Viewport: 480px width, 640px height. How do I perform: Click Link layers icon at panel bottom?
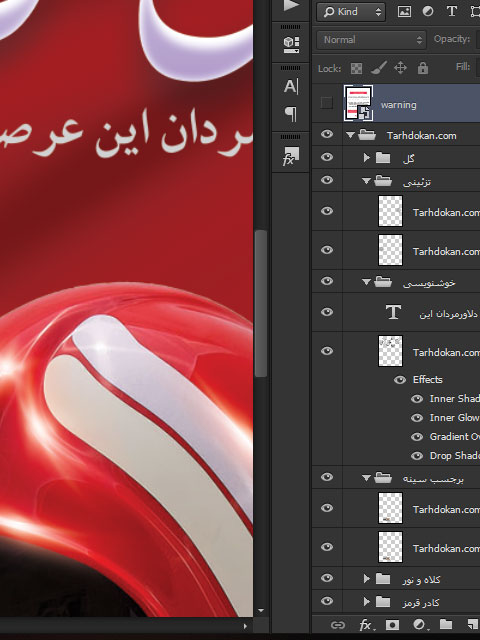pyautogui.click(x=338, y=625)
